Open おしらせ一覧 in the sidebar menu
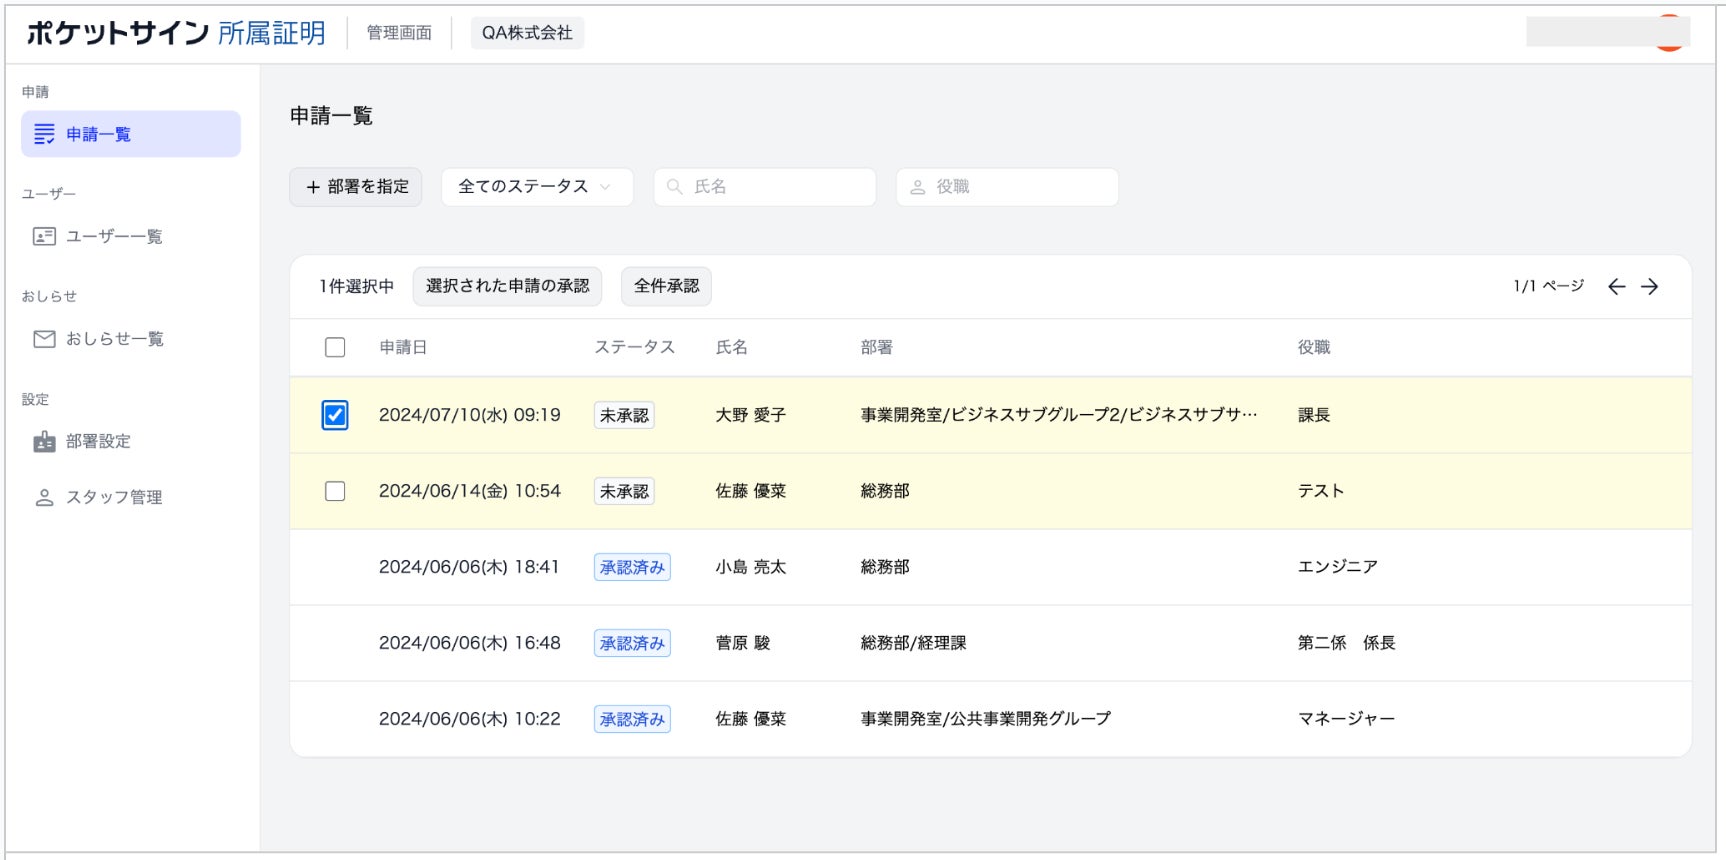This screenshot has height=860, width=1726. 114,339
